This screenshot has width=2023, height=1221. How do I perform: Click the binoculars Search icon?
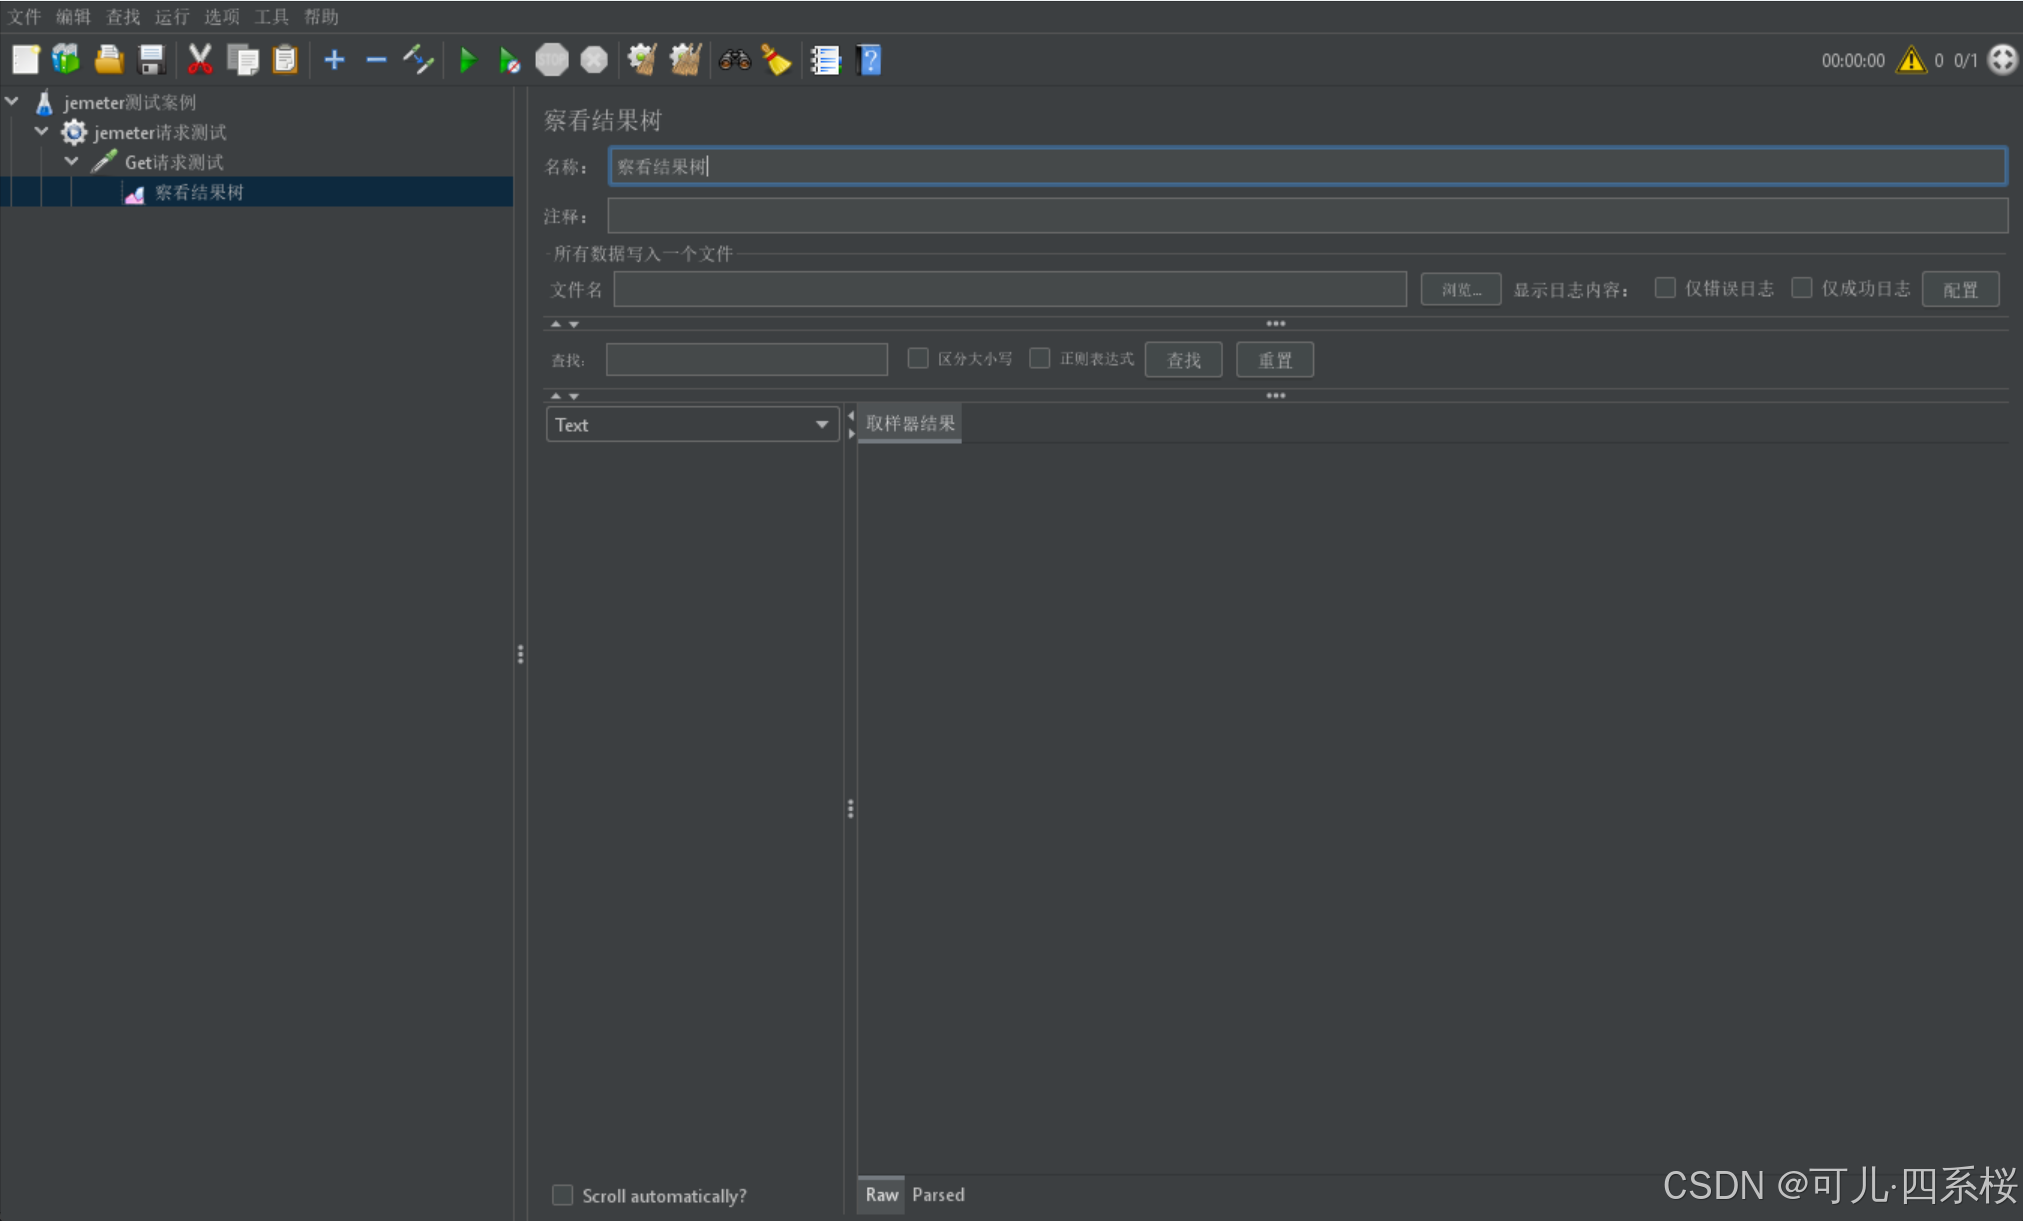pos(734,60)
